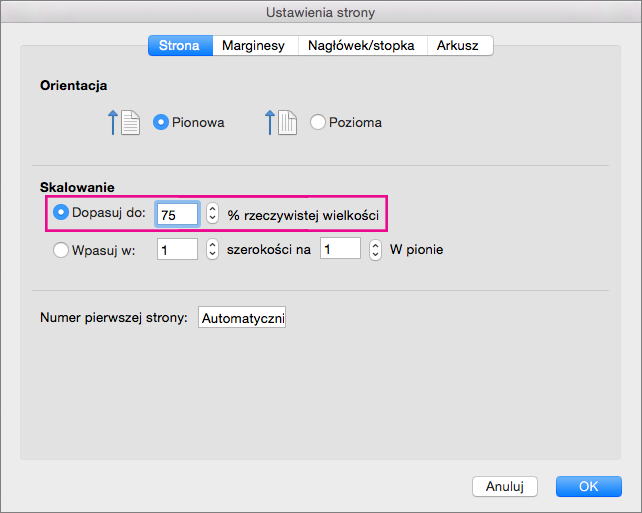Click the percentage field showing 75
Image resolution: width=642 pixels, height=513 pixels.
click(x=177, y=214)
